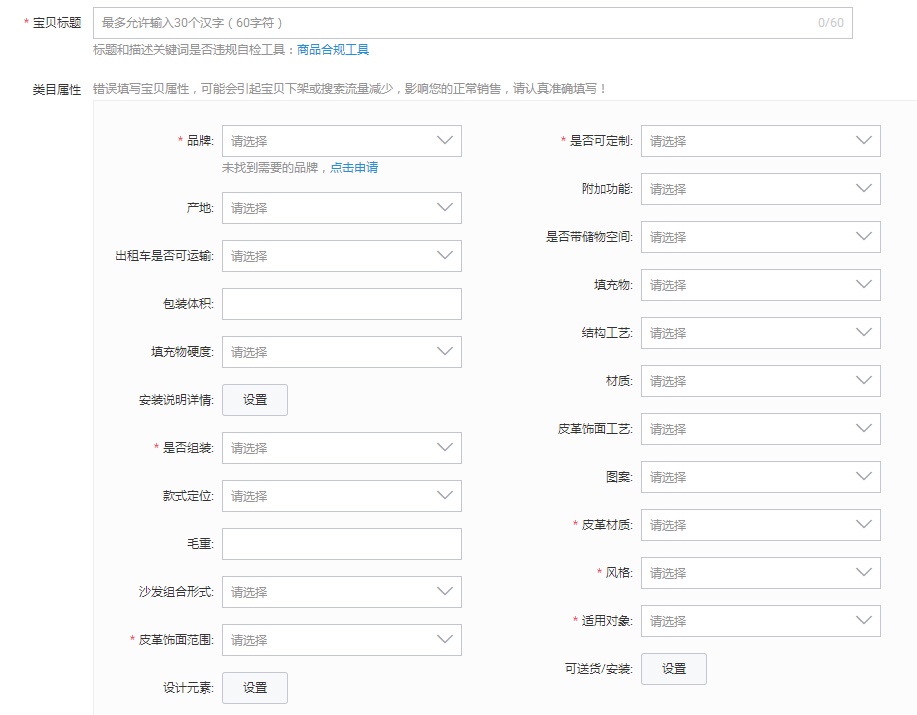Open the 品牌 (brand) dropdown
Viewport: 917px width, 715px height.
tap(341, 141)
